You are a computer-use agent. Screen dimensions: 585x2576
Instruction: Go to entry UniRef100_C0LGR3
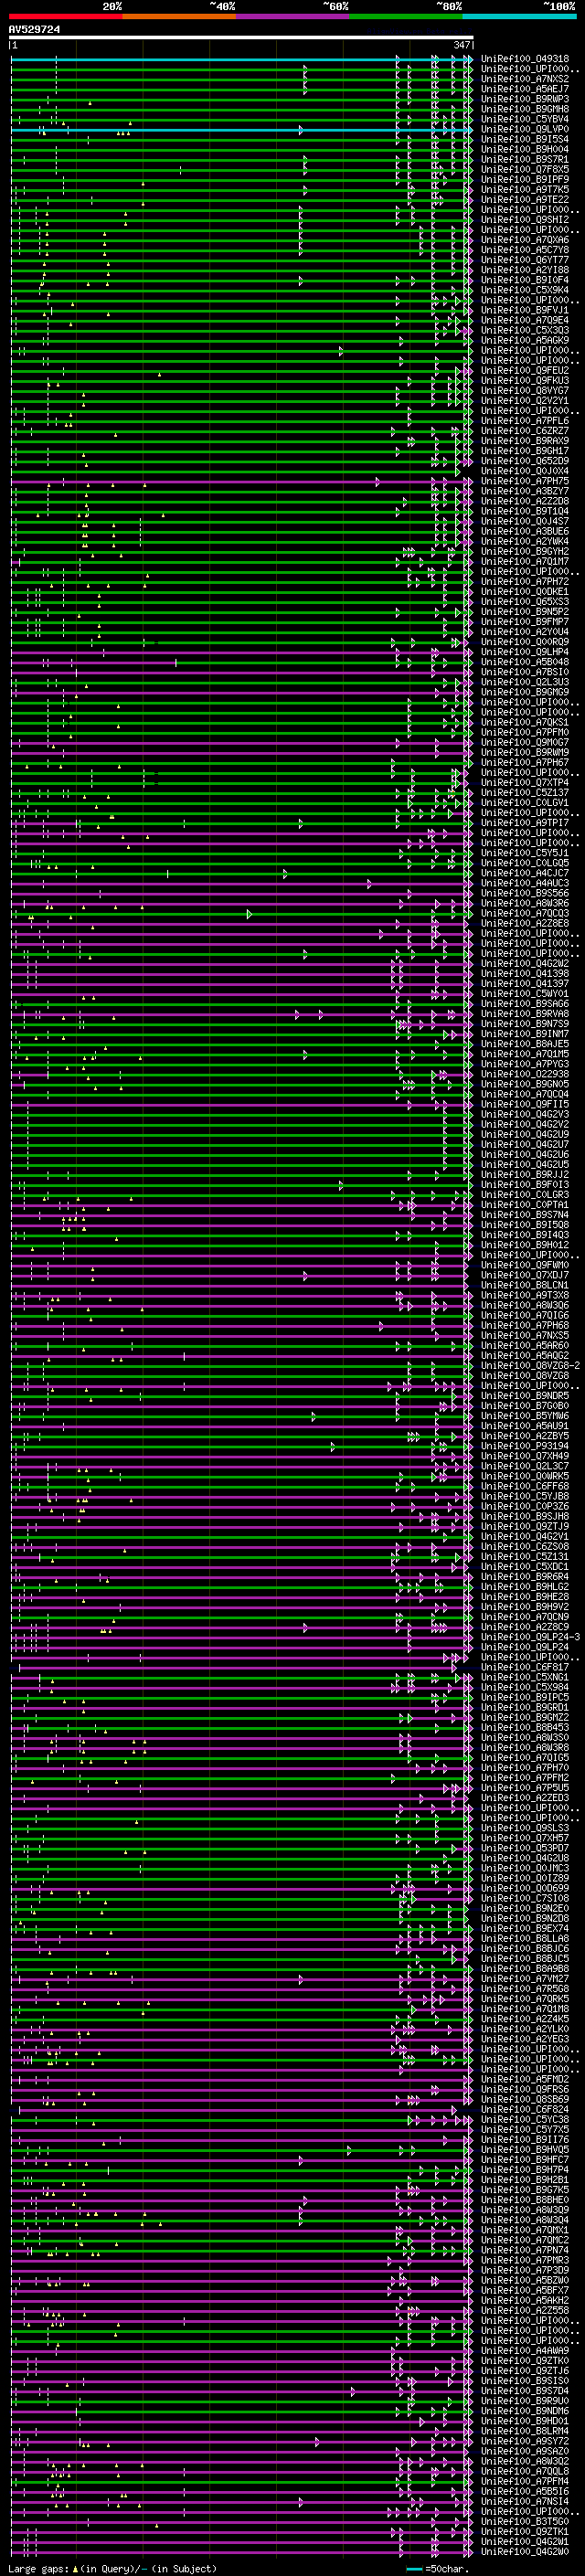point(525,1195)
